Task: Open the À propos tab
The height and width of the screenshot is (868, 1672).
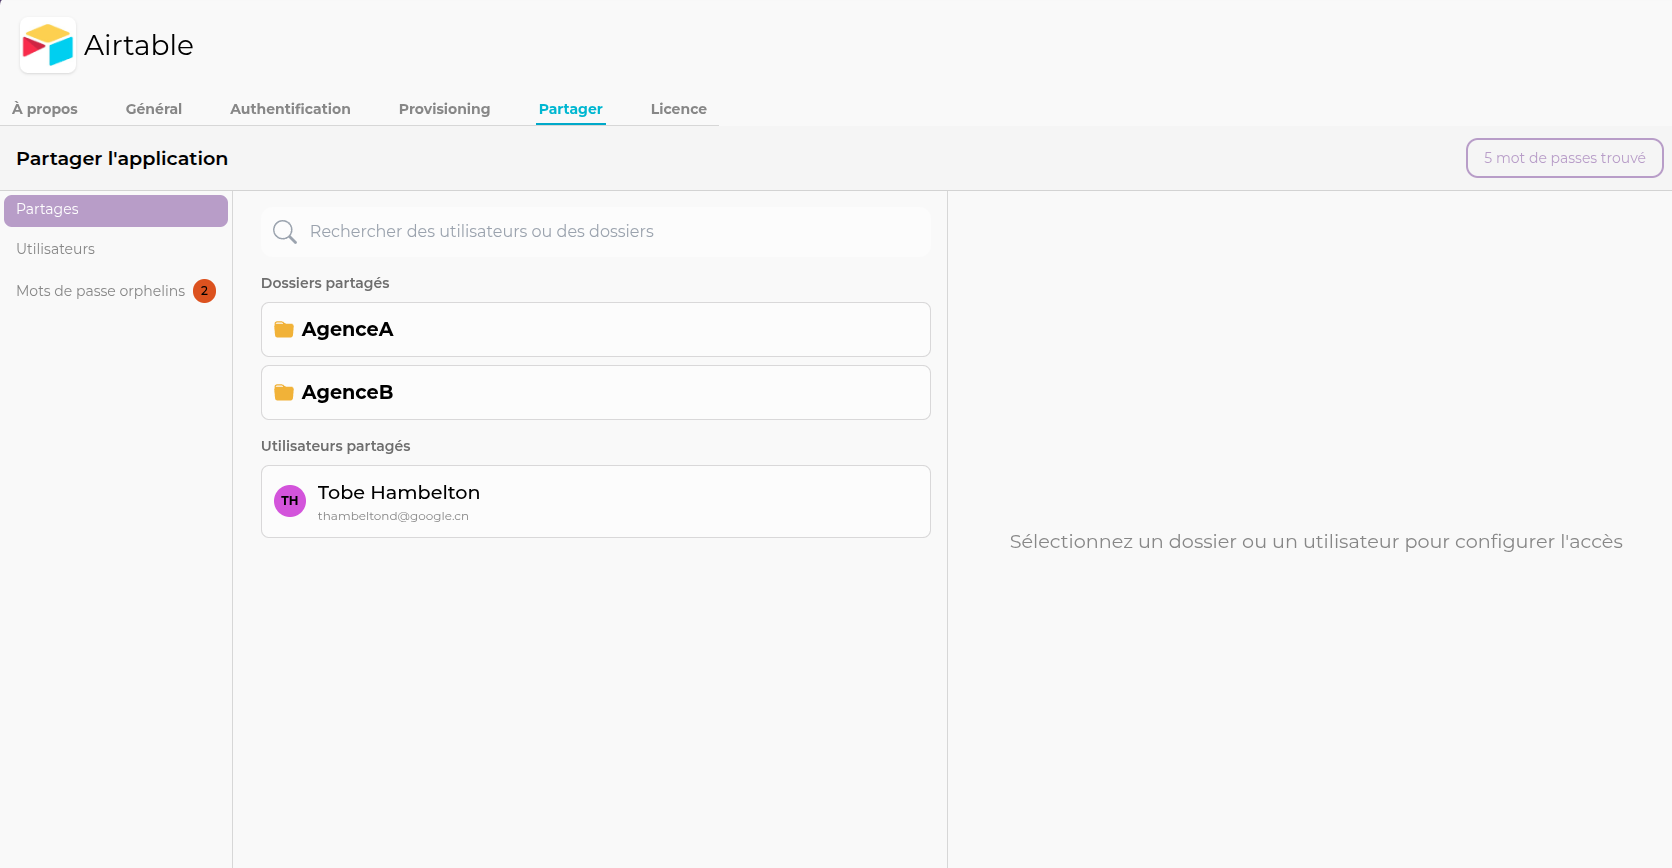Action: (45, 109)
